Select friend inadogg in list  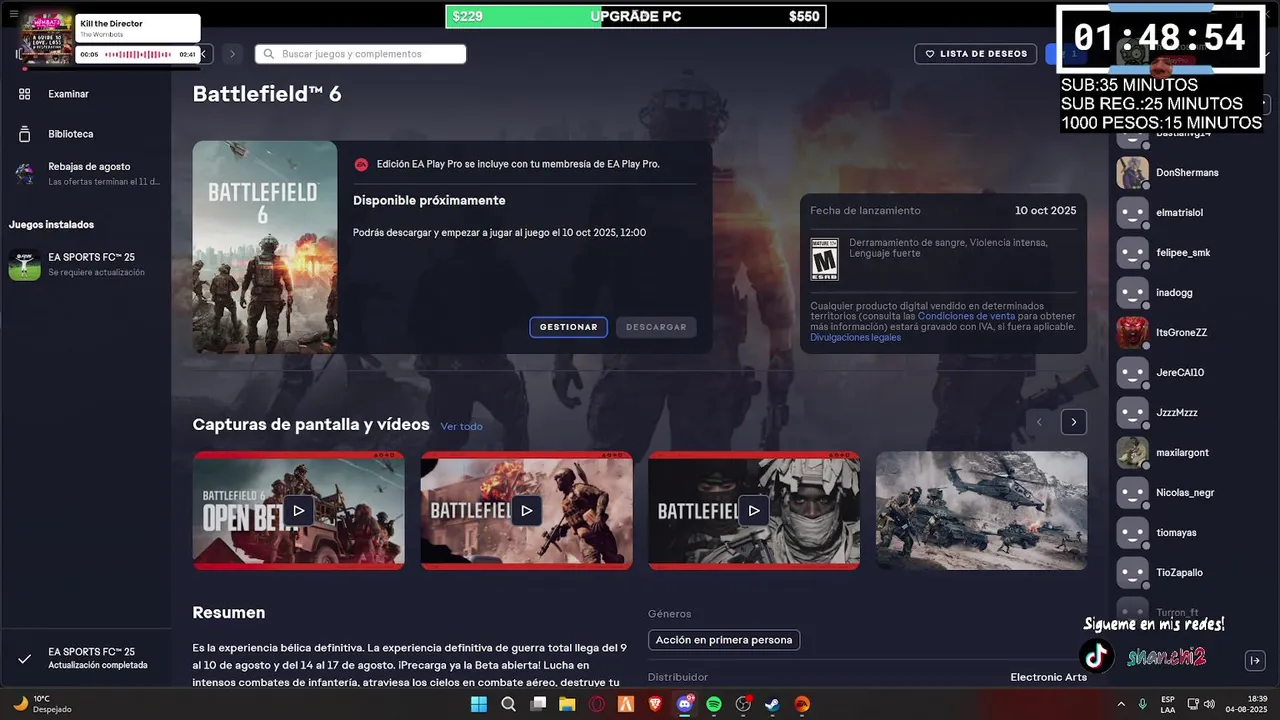click(1174, 292)
